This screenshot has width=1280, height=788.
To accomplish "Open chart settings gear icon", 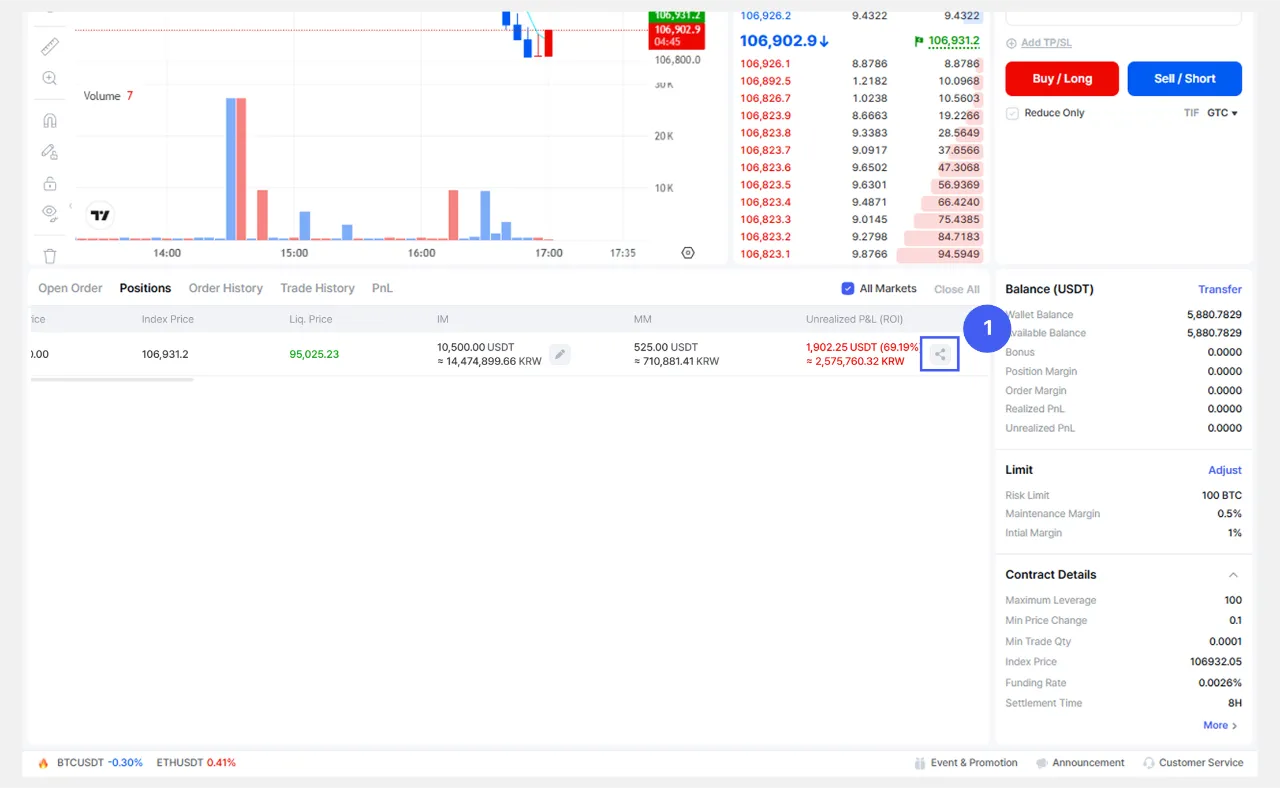I will pos(687,253).
